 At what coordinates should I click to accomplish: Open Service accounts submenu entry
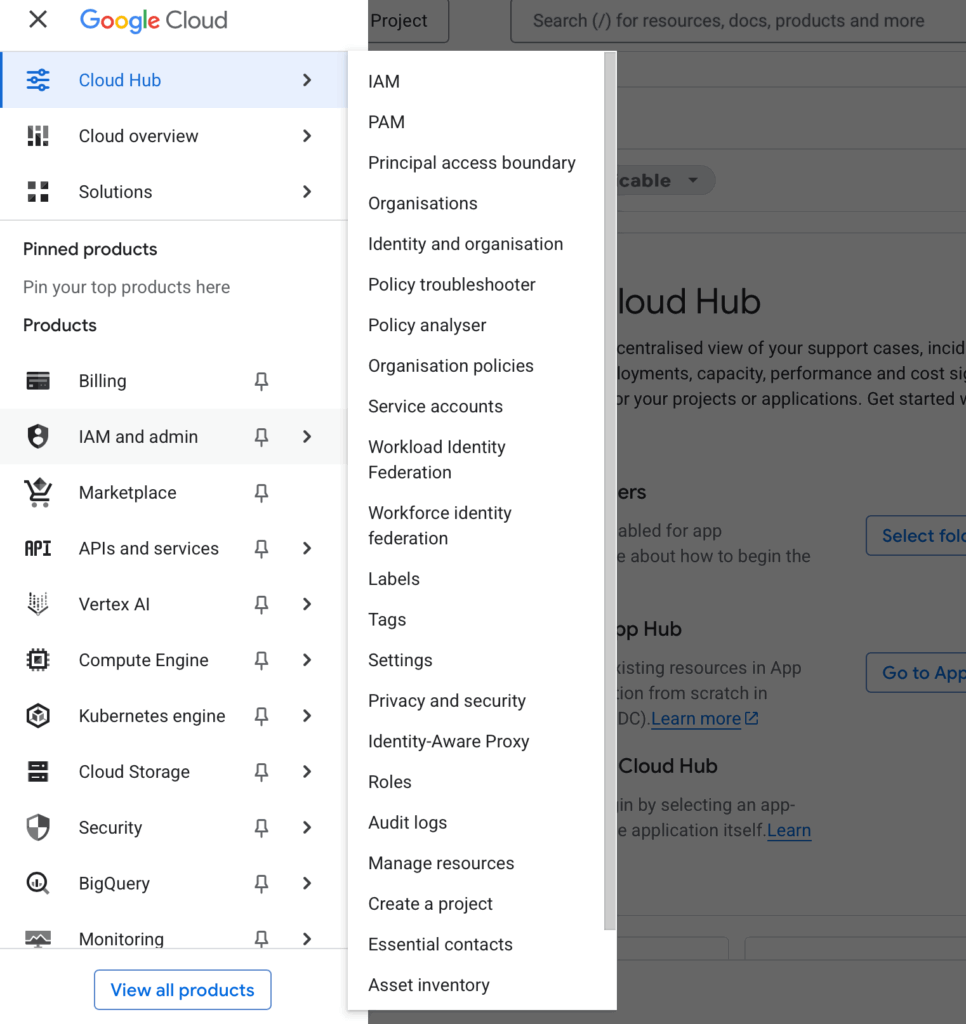(x=435, y=406)
